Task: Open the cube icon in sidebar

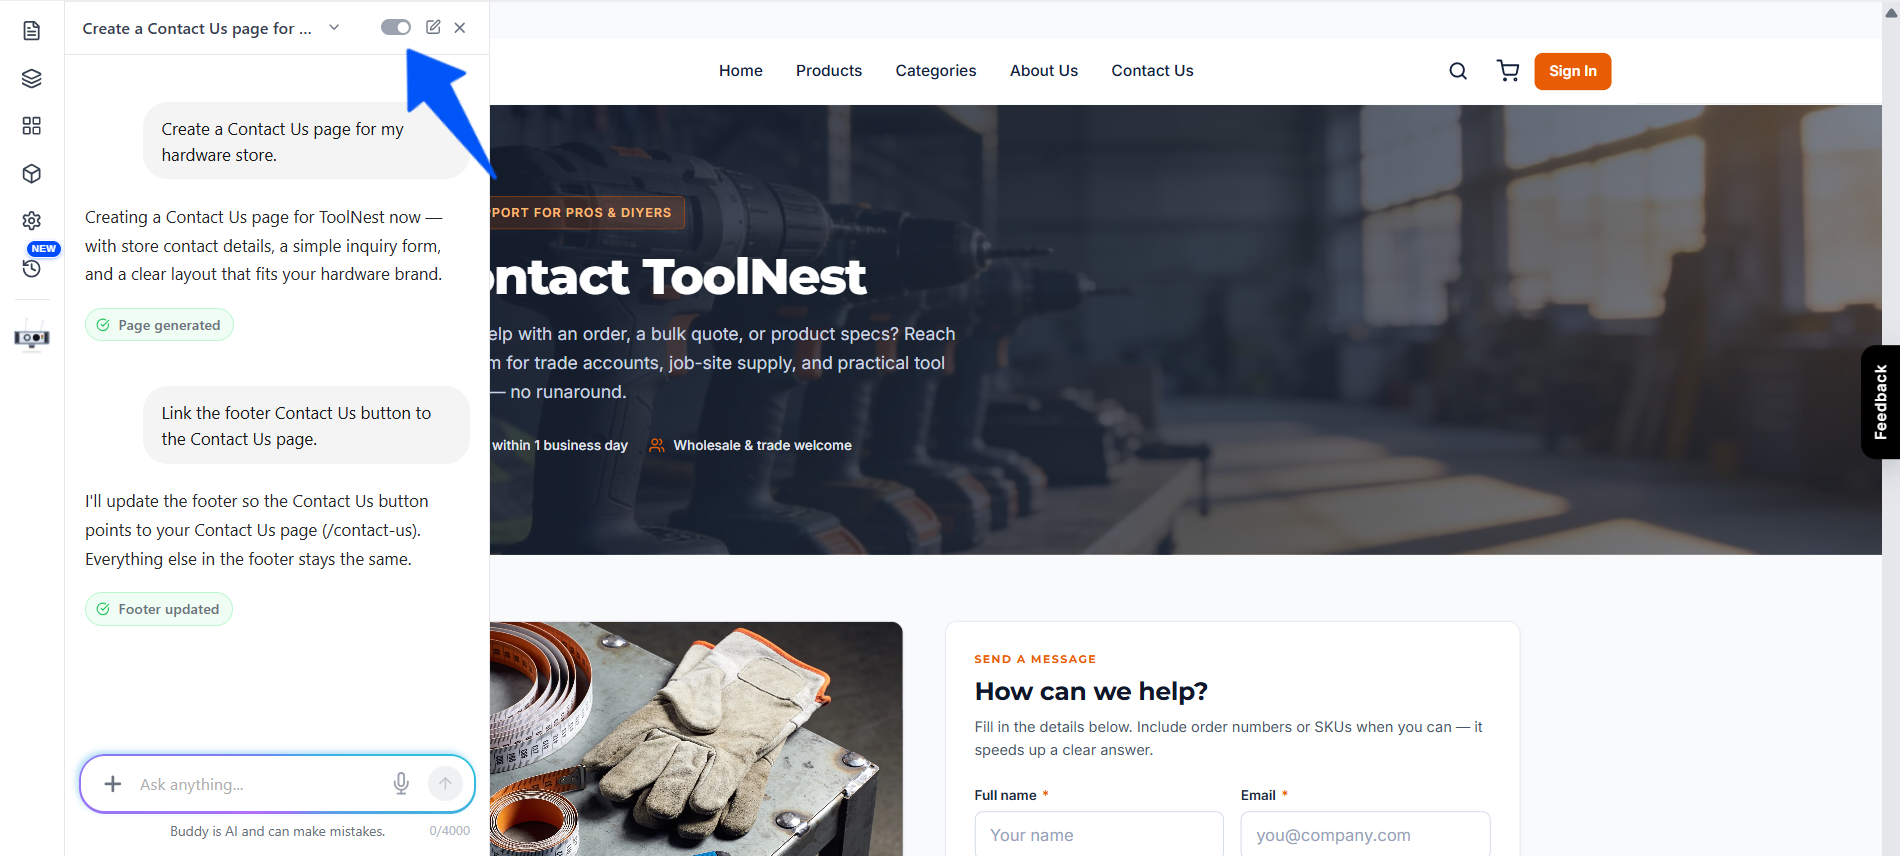Action: coord(32,174)
